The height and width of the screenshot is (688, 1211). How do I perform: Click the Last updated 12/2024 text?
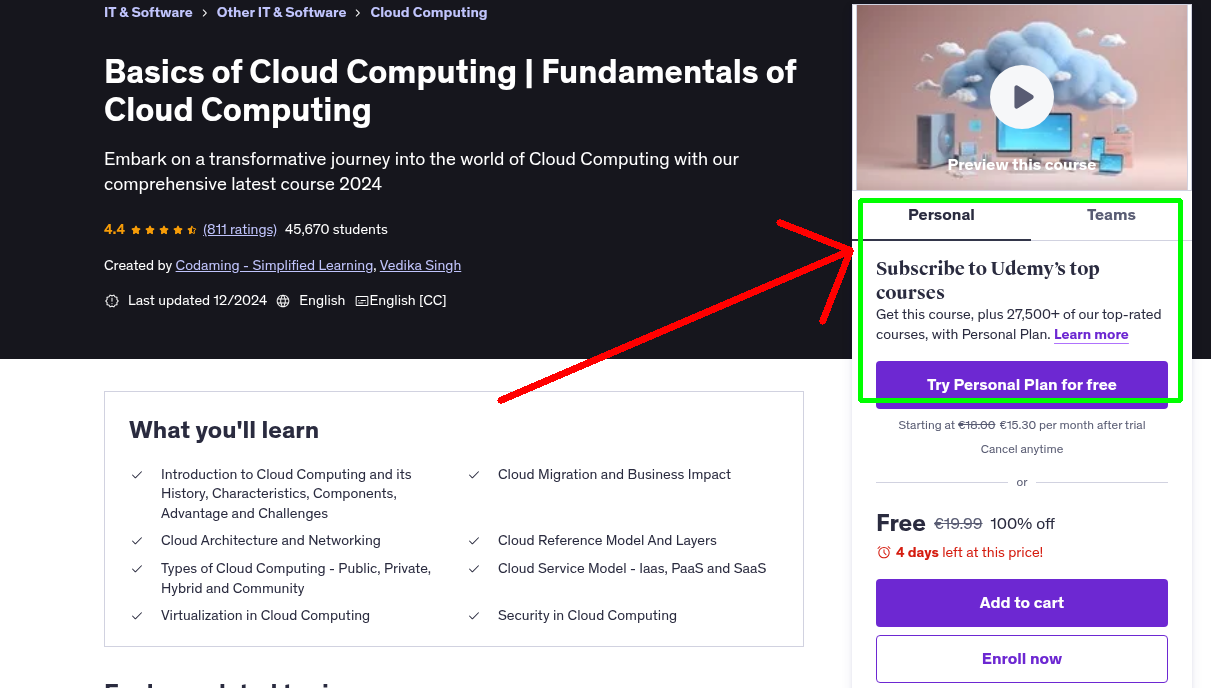[x=197, y=300]
